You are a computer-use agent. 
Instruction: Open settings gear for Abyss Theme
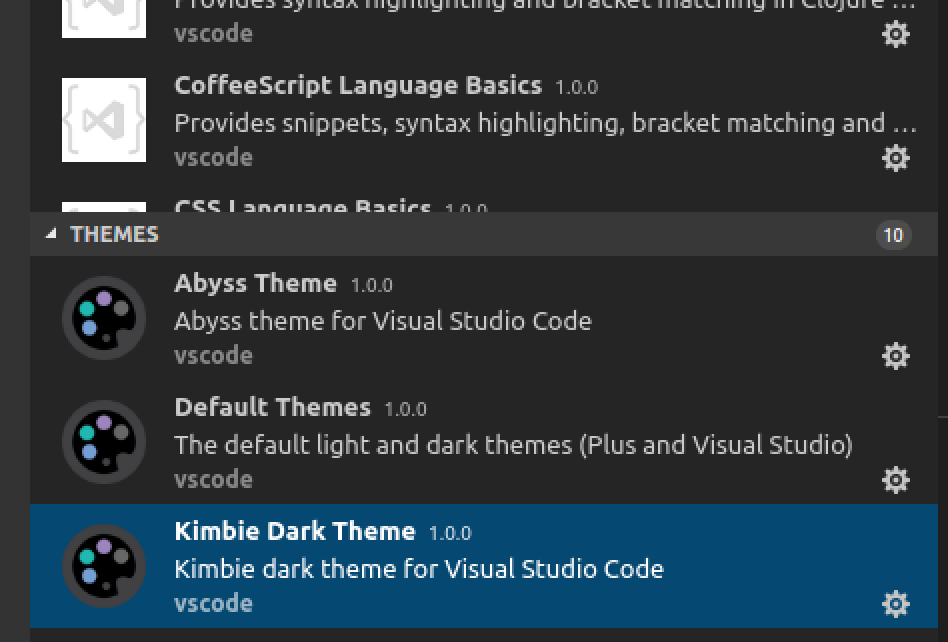tap(896, 356)
